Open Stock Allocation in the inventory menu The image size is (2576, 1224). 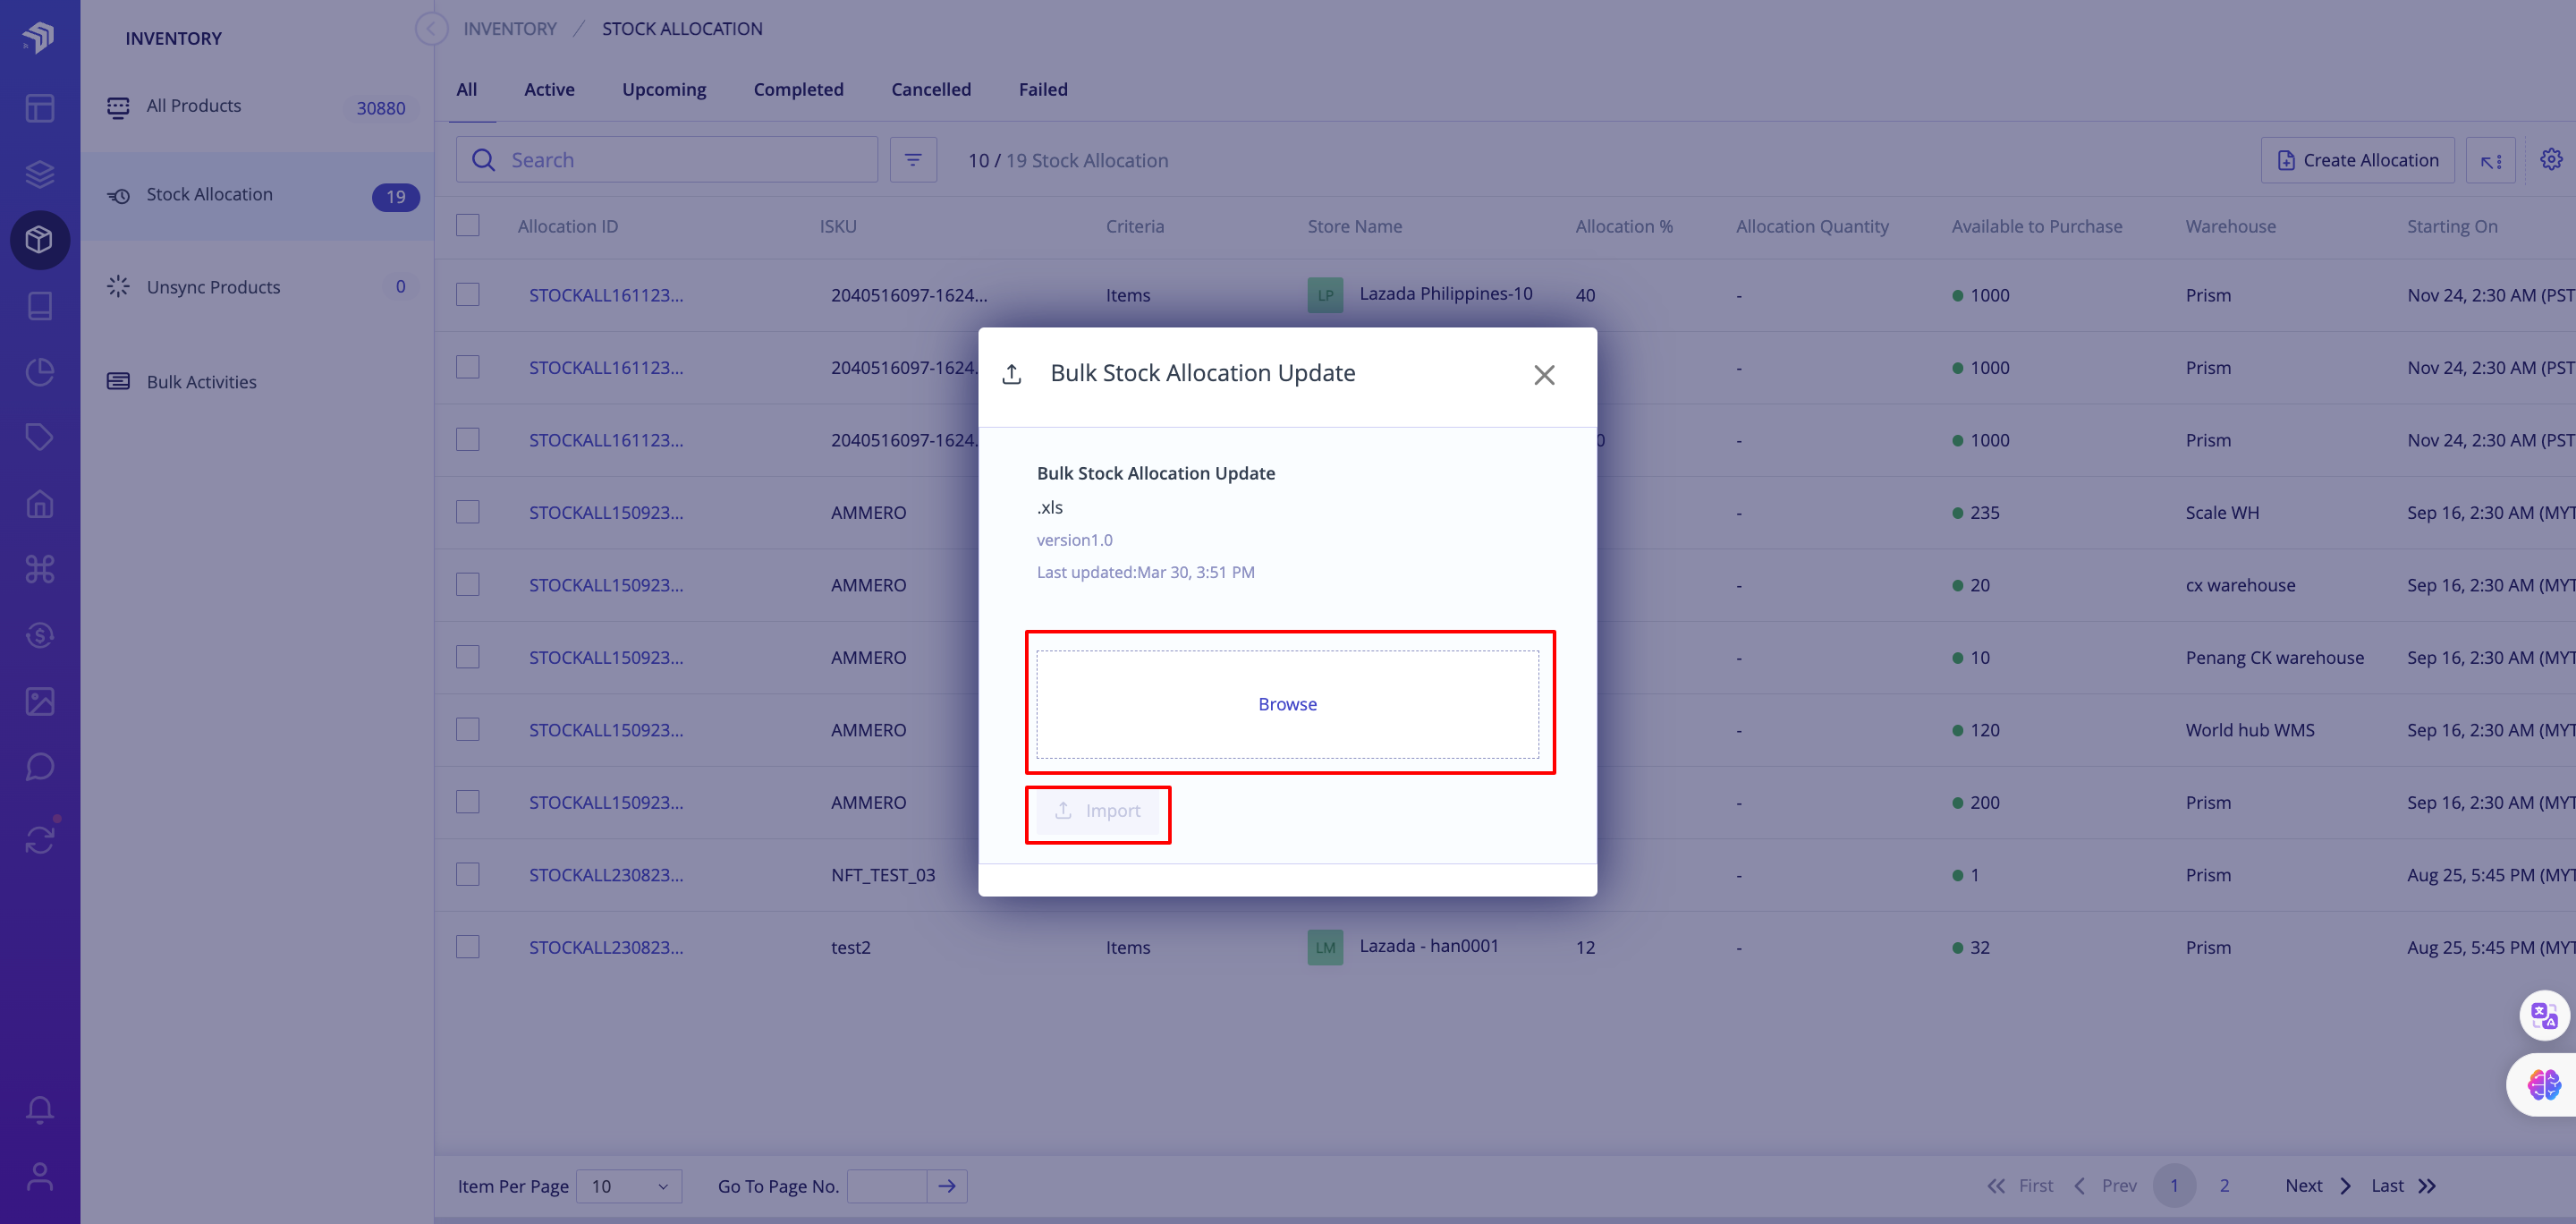click(x=257, y=195)
